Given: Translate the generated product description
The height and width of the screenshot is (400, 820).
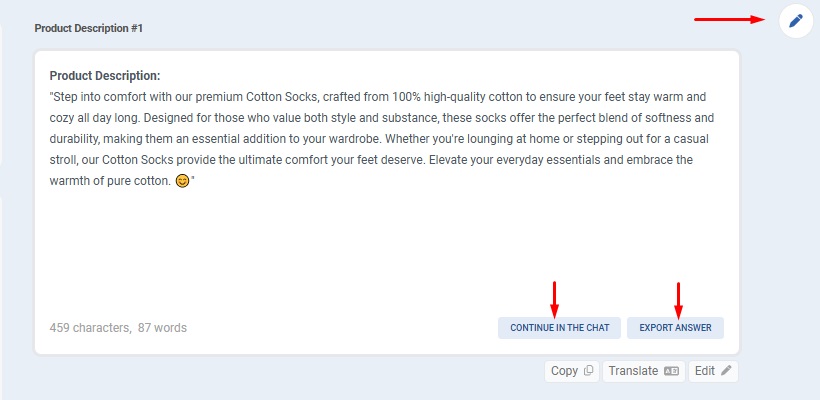Looking at the screenshot, I should 644,371.
